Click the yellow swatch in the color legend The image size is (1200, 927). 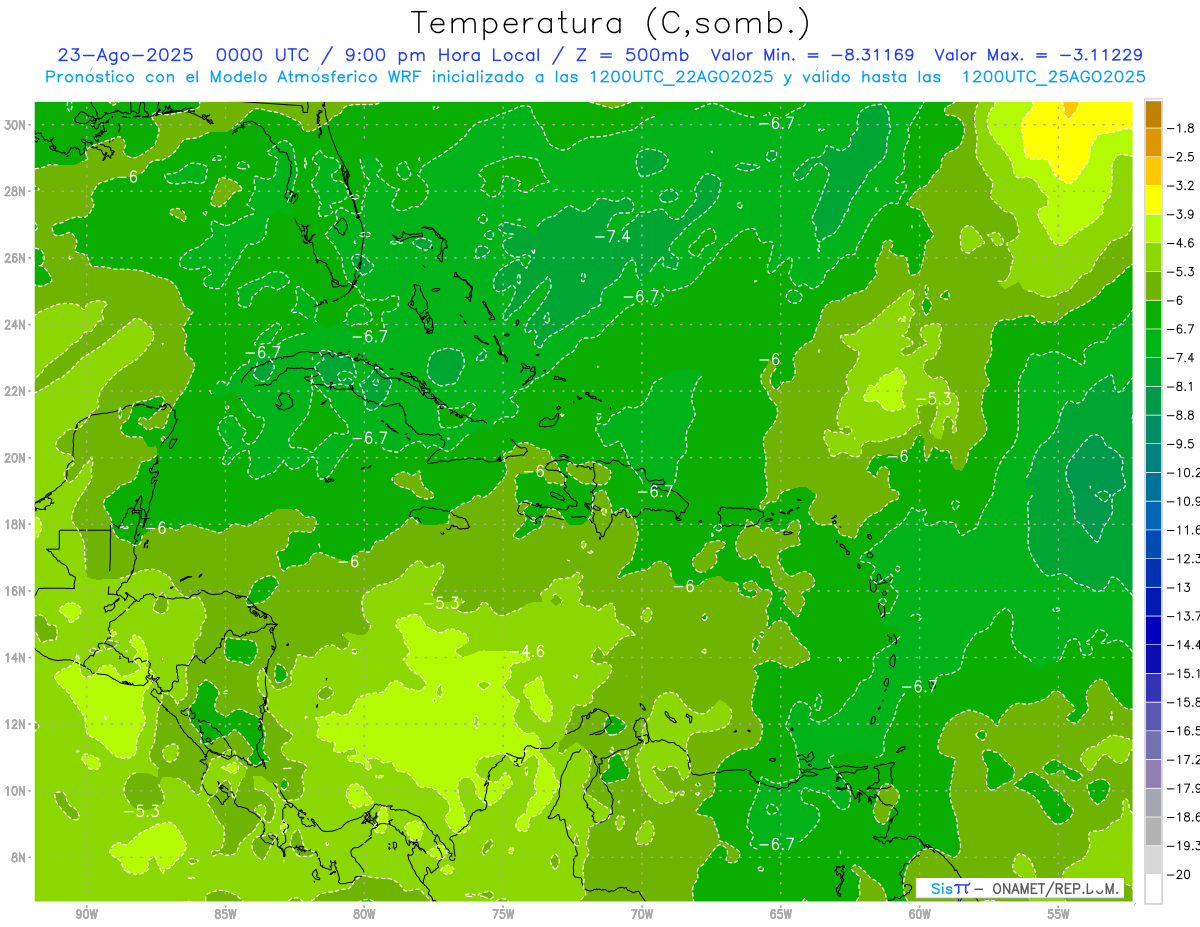(1153, 200)
